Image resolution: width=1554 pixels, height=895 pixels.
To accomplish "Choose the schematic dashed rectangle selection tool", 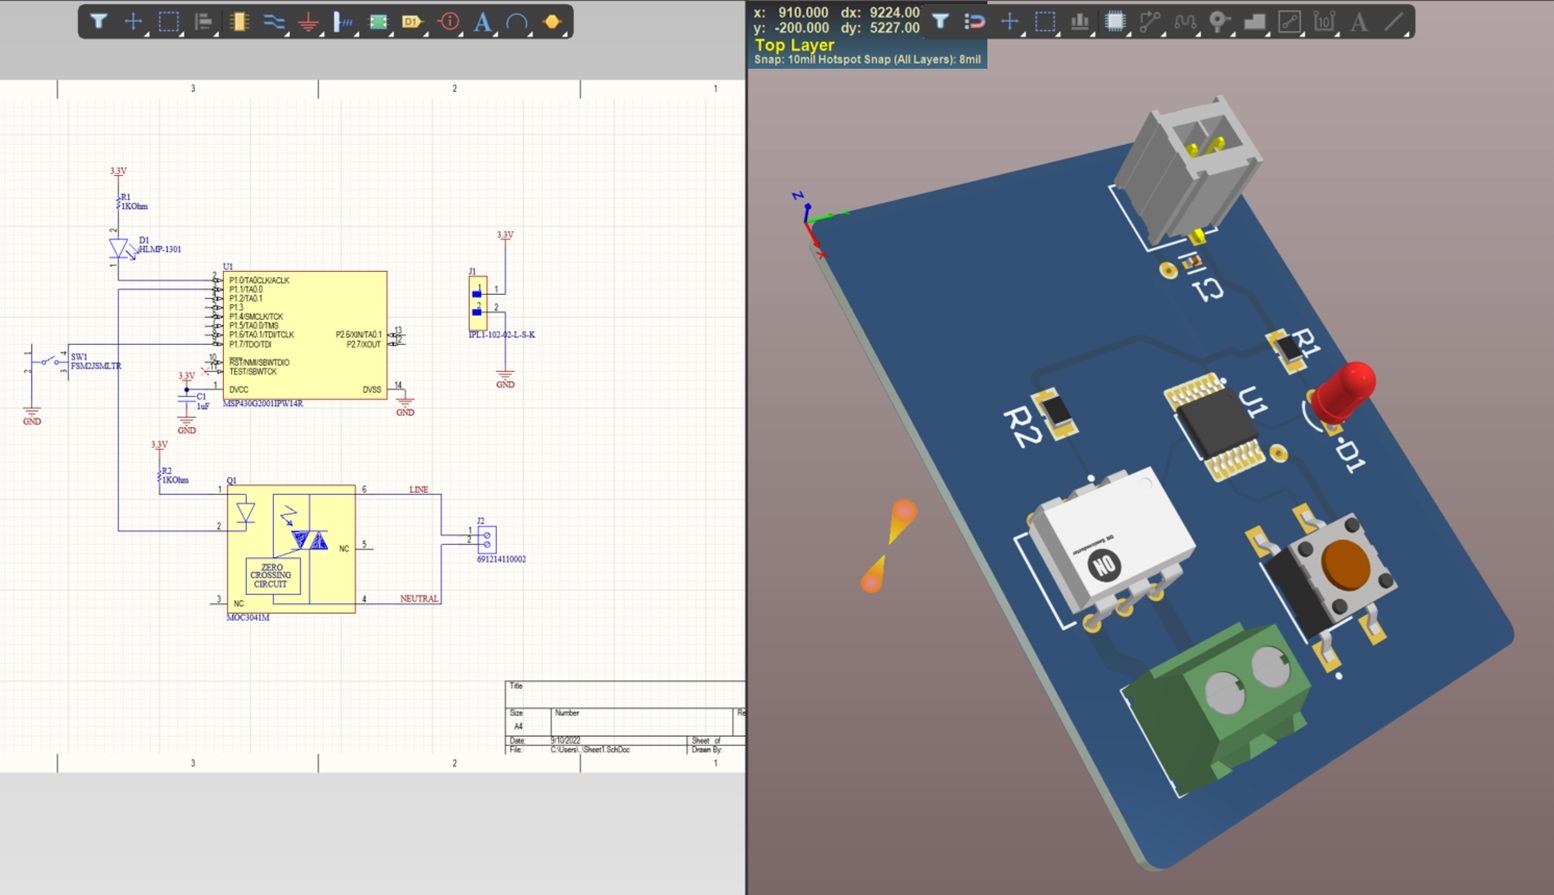I will point(168,21).
